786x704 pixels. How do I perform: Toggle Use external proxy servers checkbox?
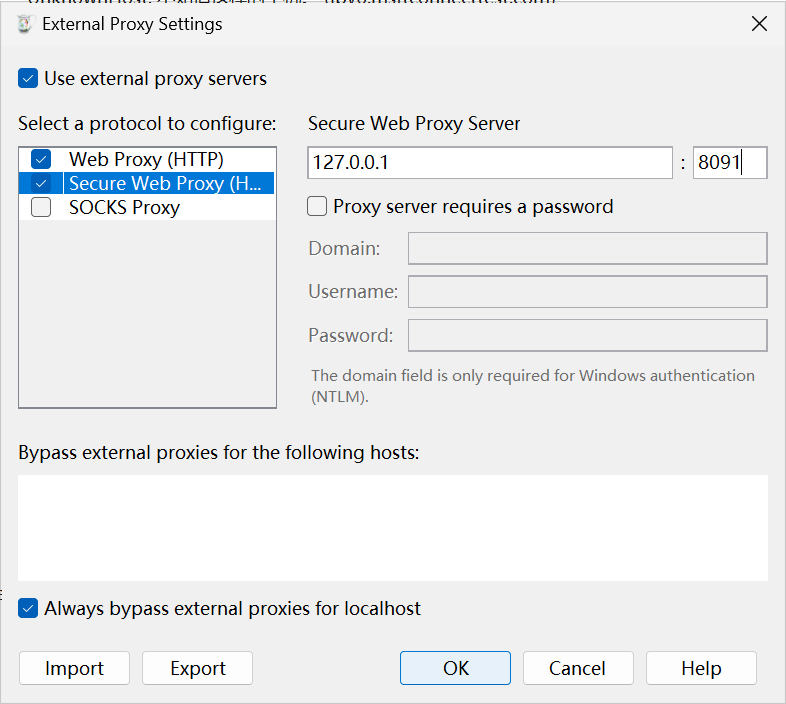coord(28,78)
